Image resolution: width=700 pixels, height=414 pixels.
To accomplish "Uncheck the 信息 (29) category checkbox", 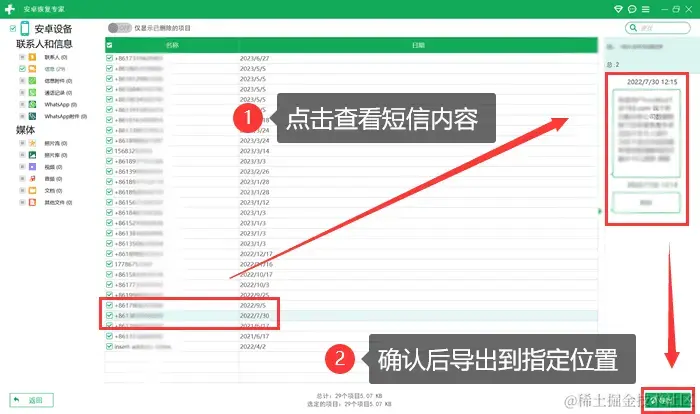I will click(x=22, y=69).
